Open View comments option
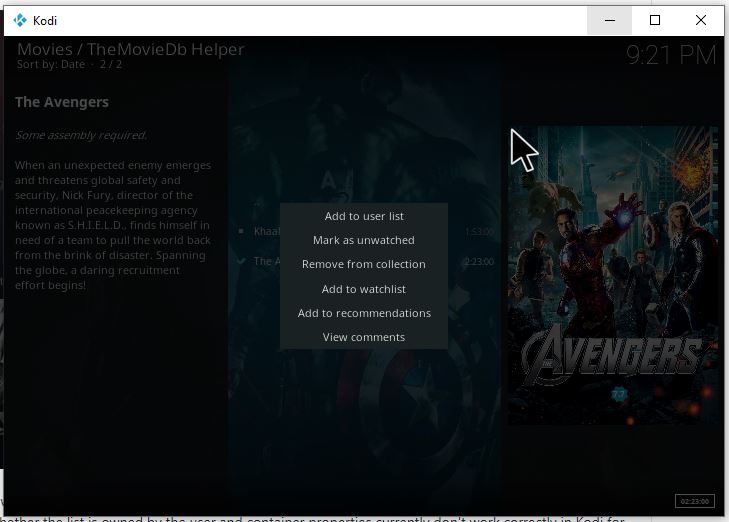 [x=364, y=337]
